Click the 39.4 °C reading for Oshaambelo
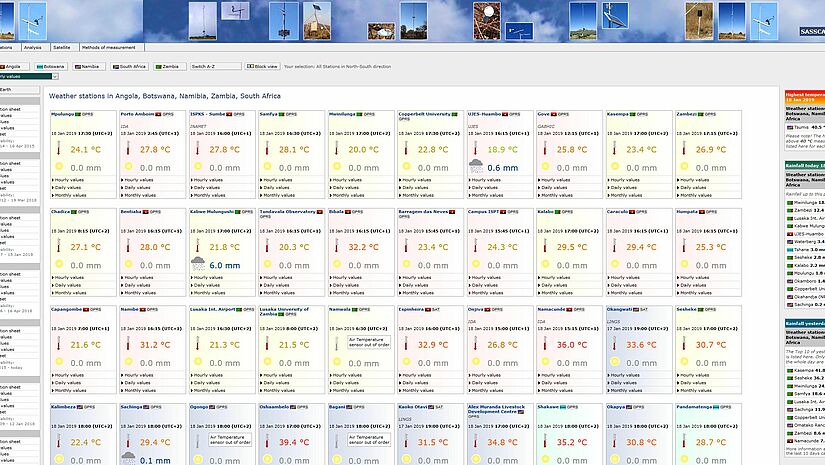Image resolution: width=825 pixels, height=465 pixels. (x=294, y=443)
